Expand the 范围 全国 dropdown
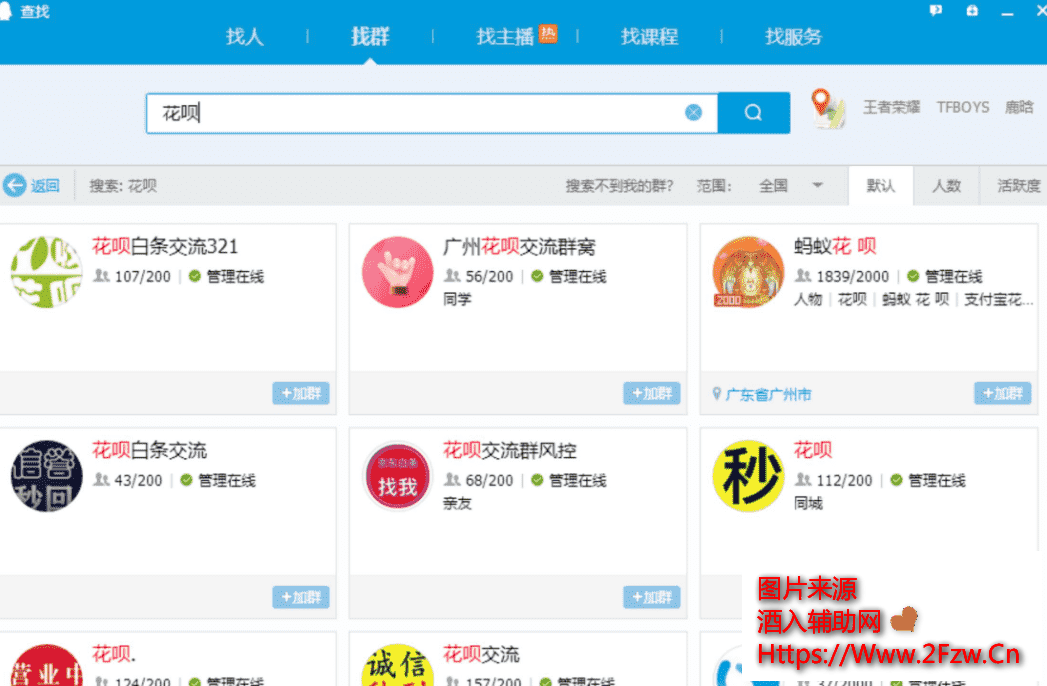Screen dimensions: 1047x686 coord(789,186)
